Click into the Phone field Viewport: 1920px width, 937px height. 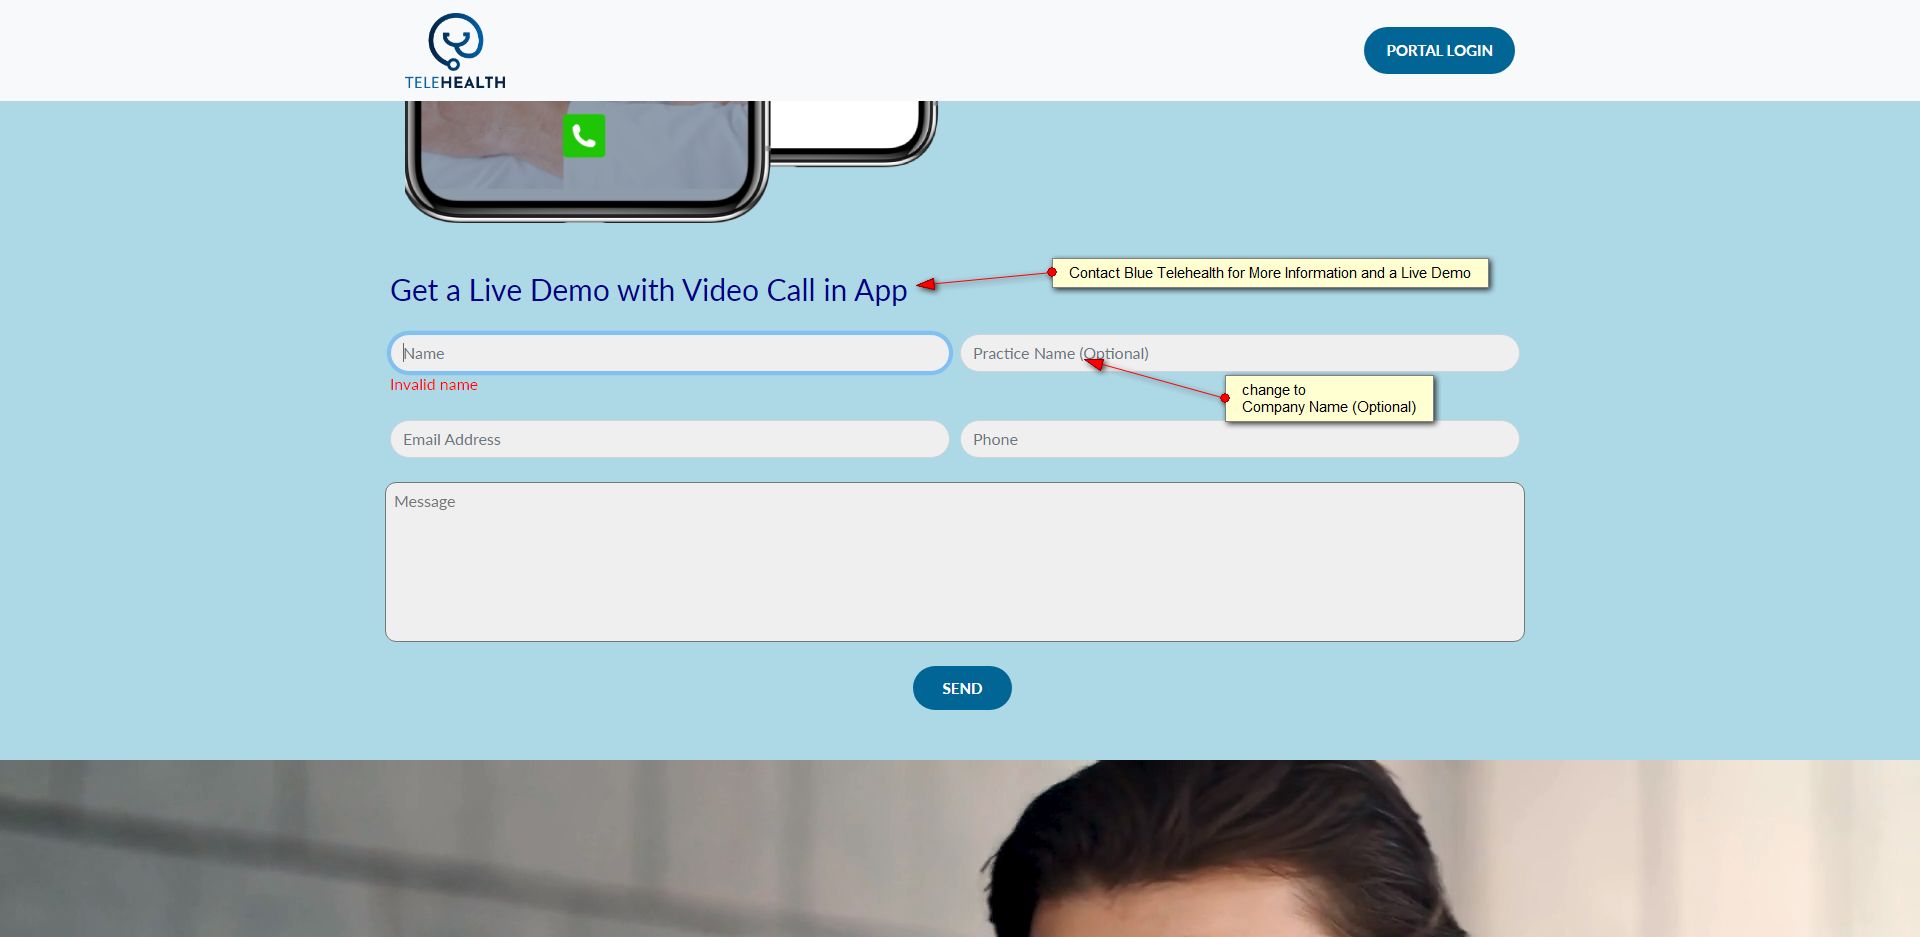pyautogui.click(x=1240, y=439)
